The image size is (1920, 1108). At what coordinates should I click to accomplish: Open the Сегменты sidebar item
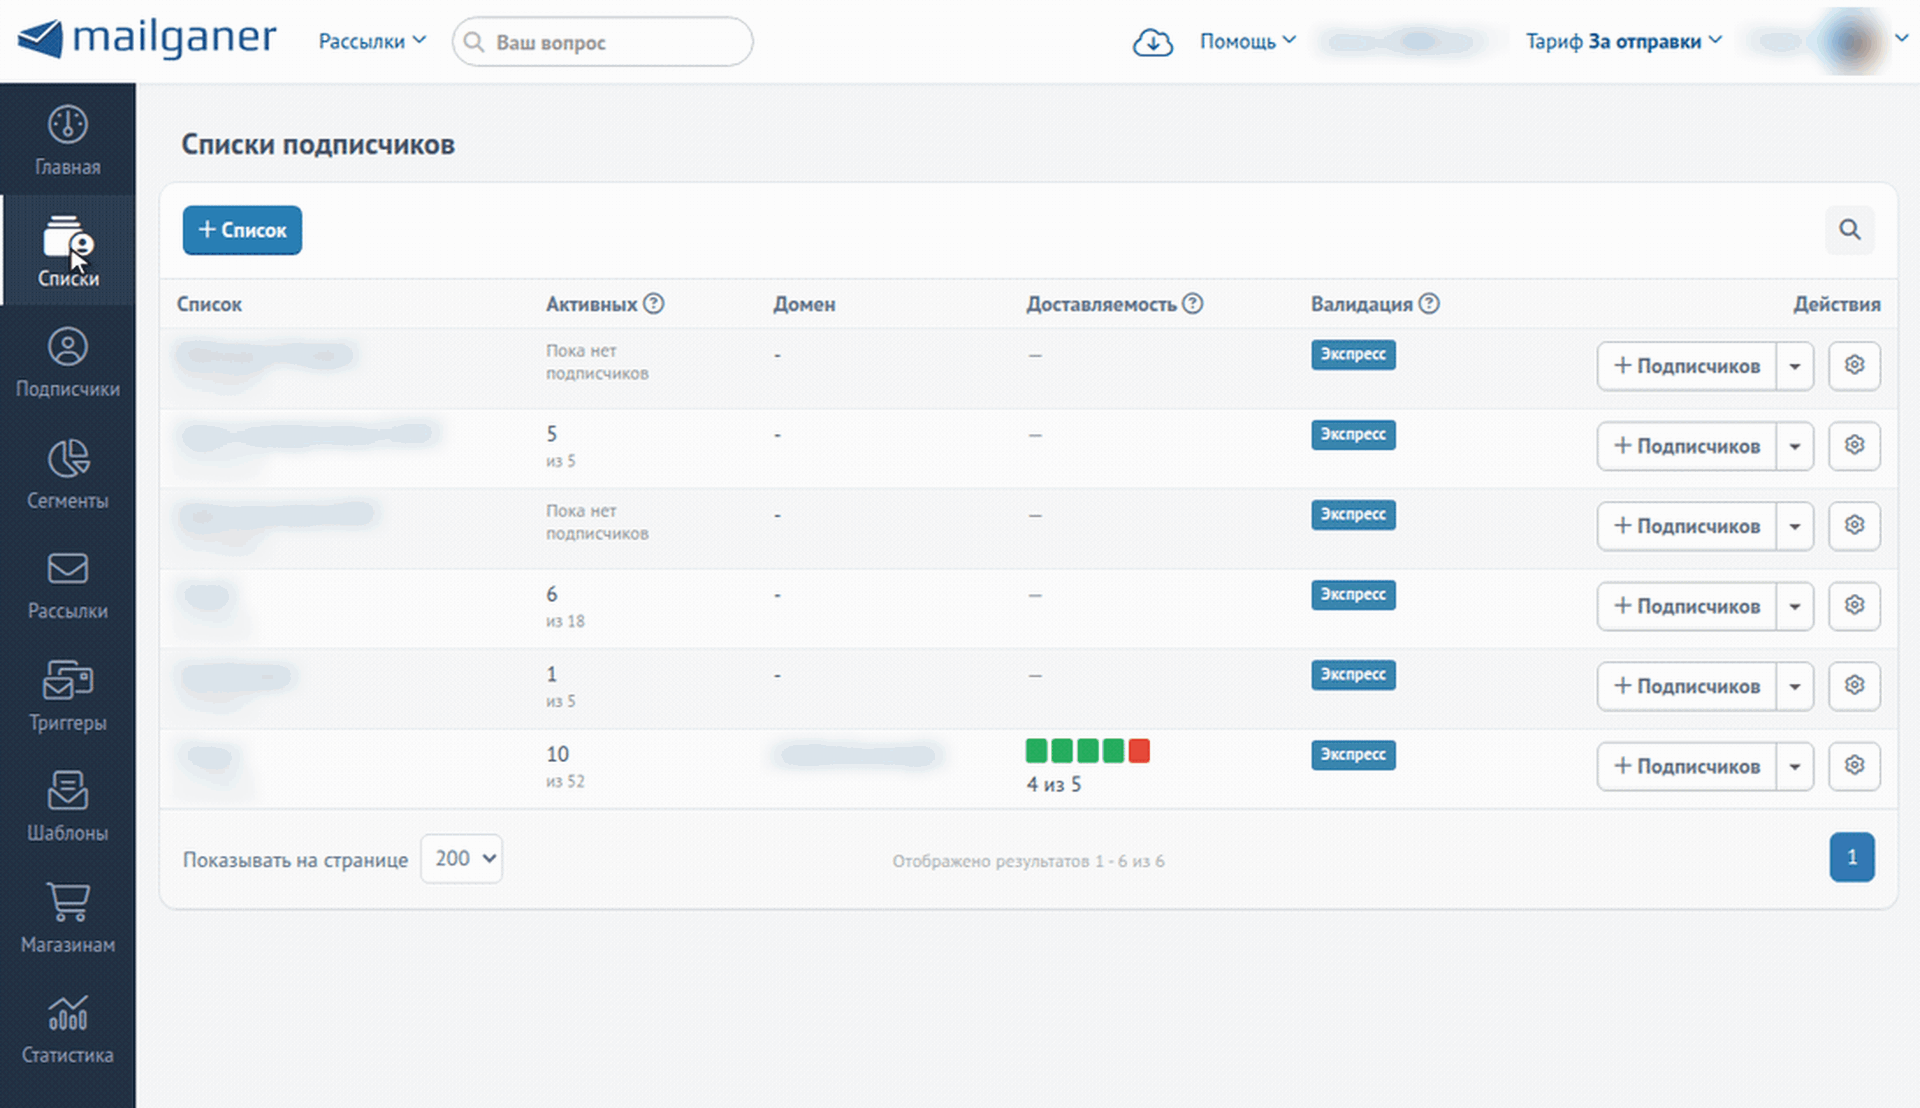67,474
